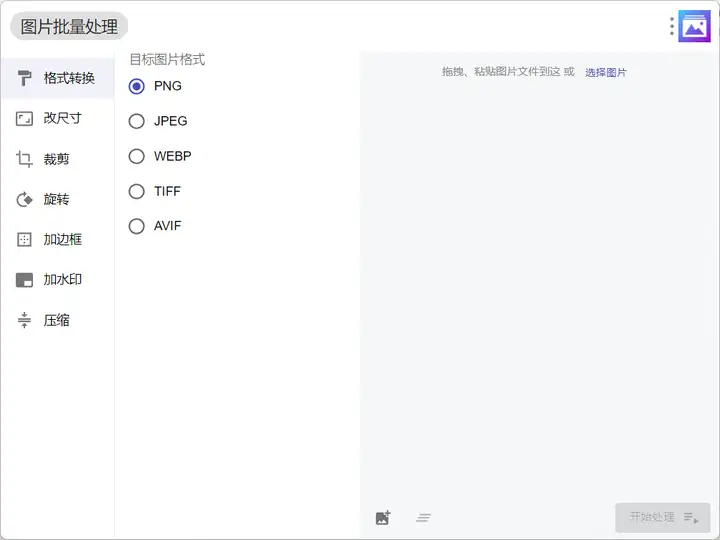The width and height of the screenshot is (720, 540).
Task: Click the border icon beside 加边框
Action: (x=24, y=239)
